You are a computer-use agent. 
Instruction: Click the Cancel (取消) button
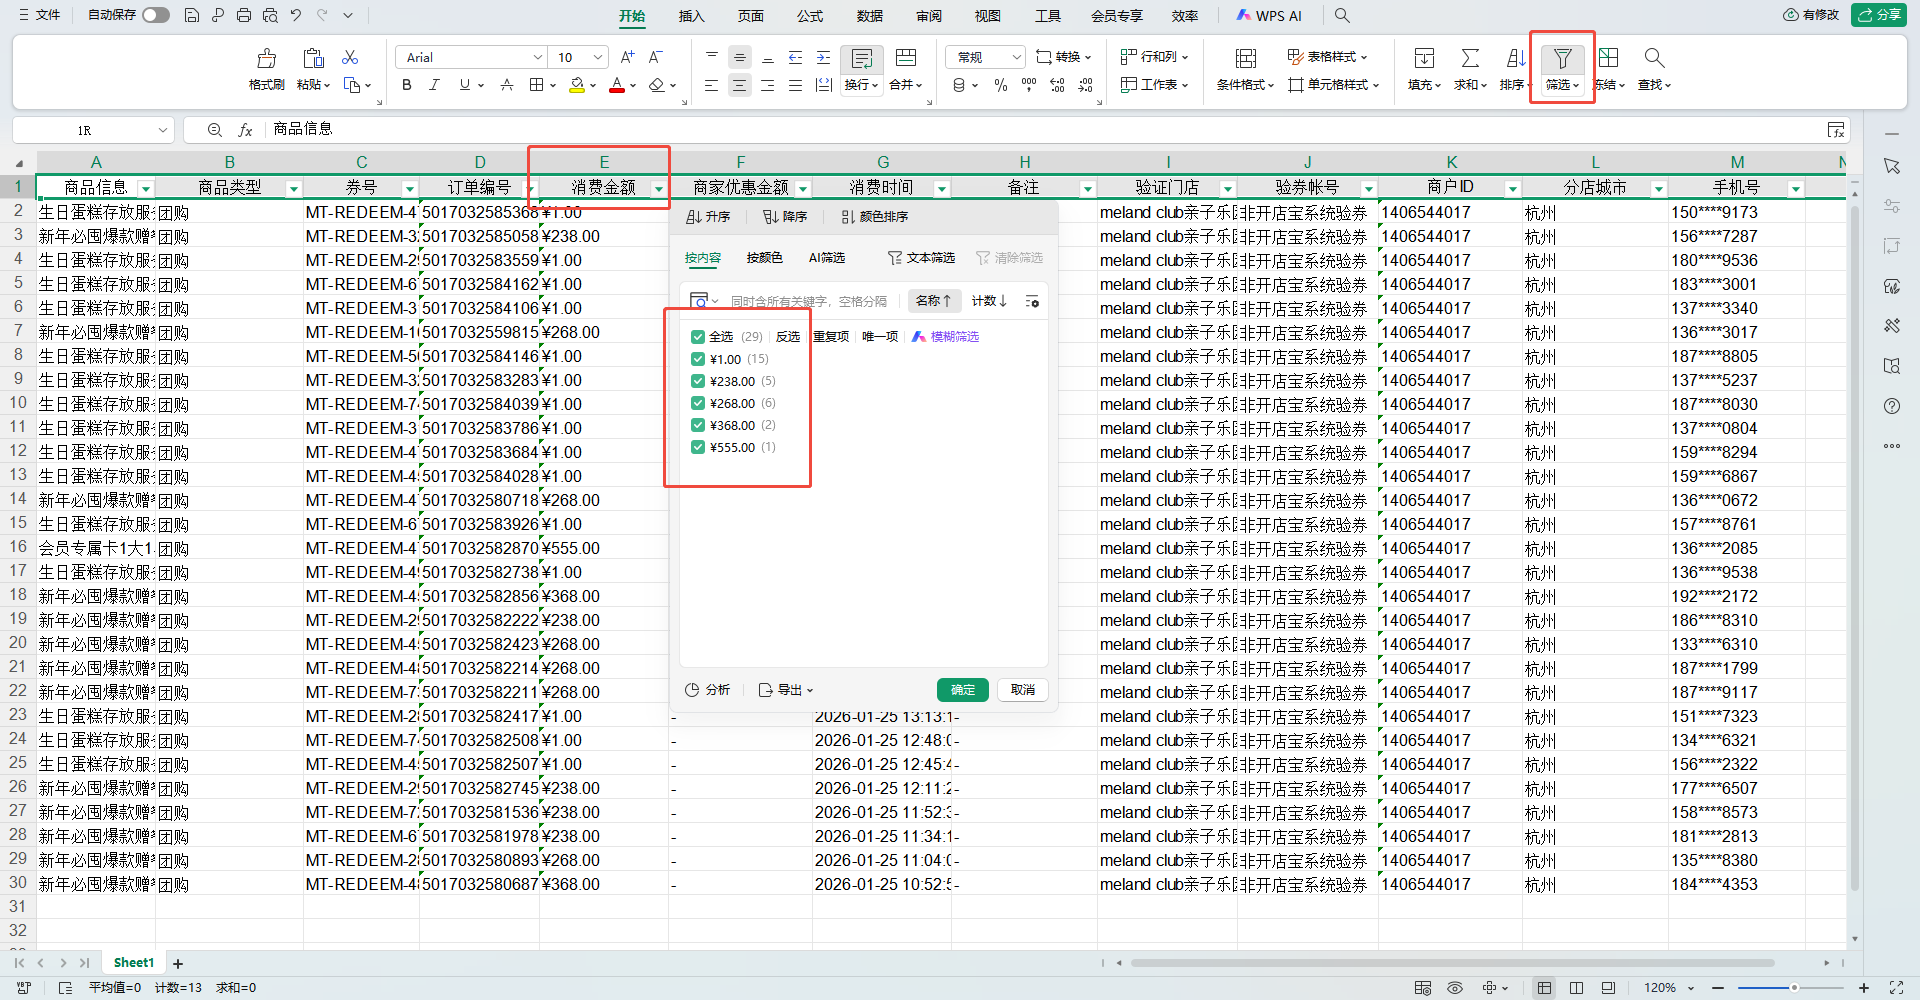tap(1022, 690)
